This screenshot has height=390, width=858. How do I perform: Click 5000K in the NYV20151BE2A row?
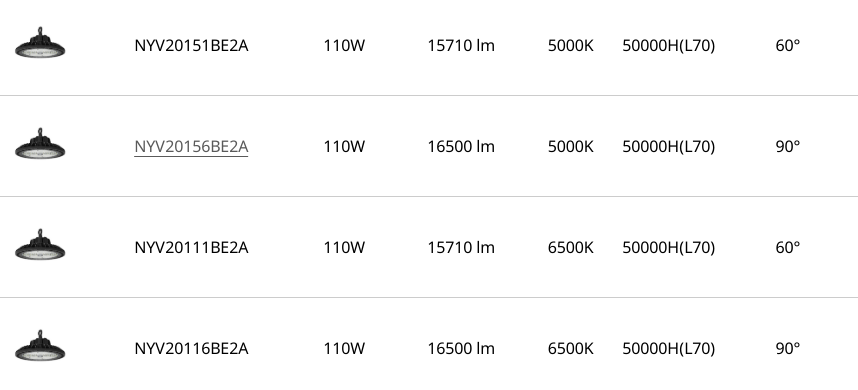(570, 45)
